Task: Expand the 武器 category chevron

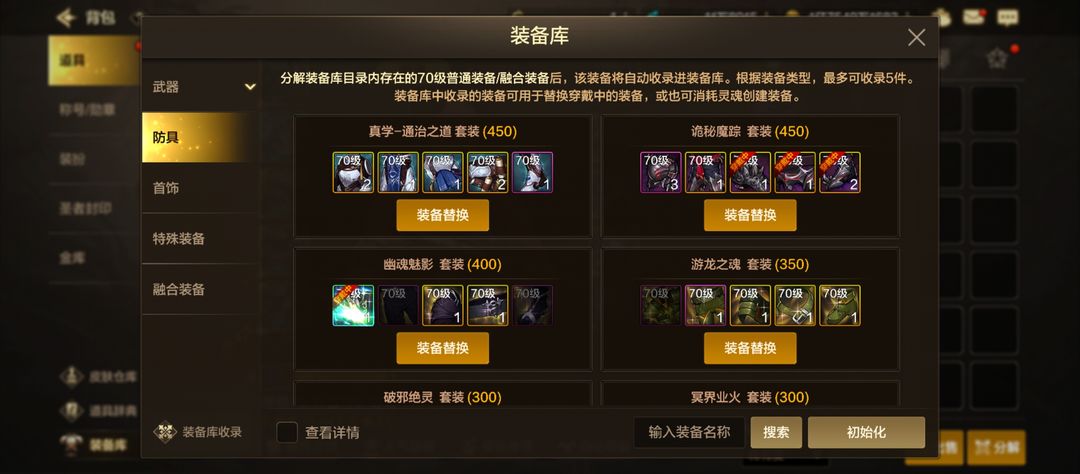Action: click(x=250, y=87)
